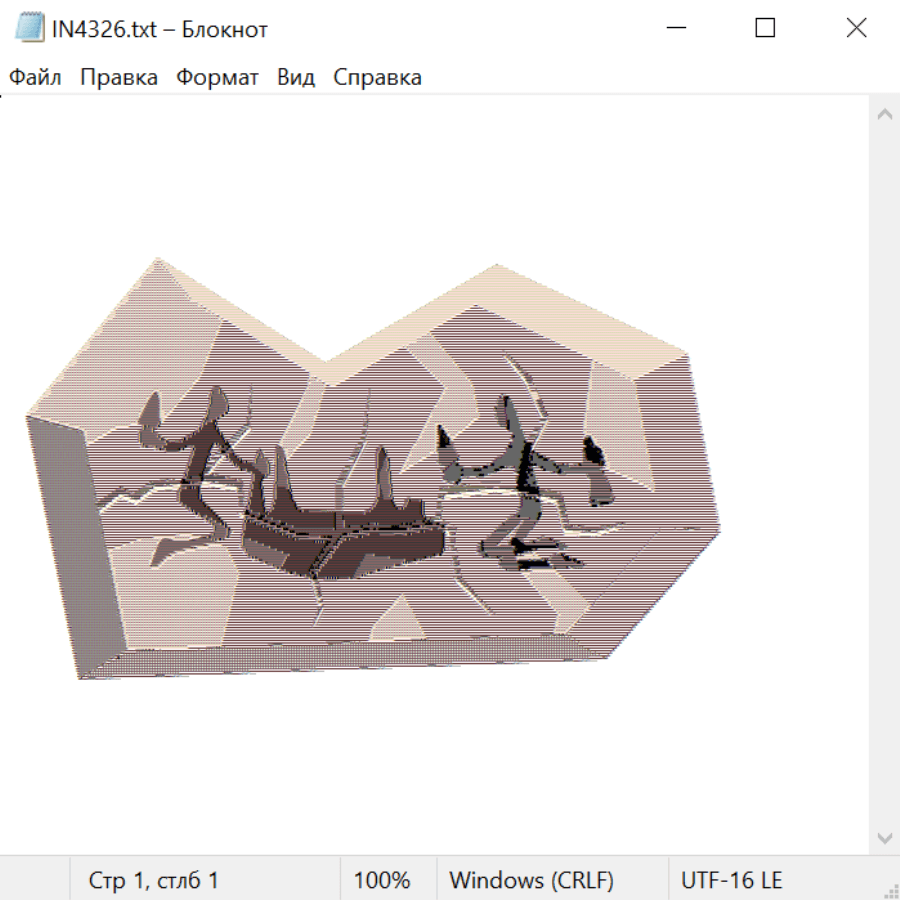The width and height of the screenshot is (900, 900).
Task: Open the Справка menu
Action: (x=377, y=78)
